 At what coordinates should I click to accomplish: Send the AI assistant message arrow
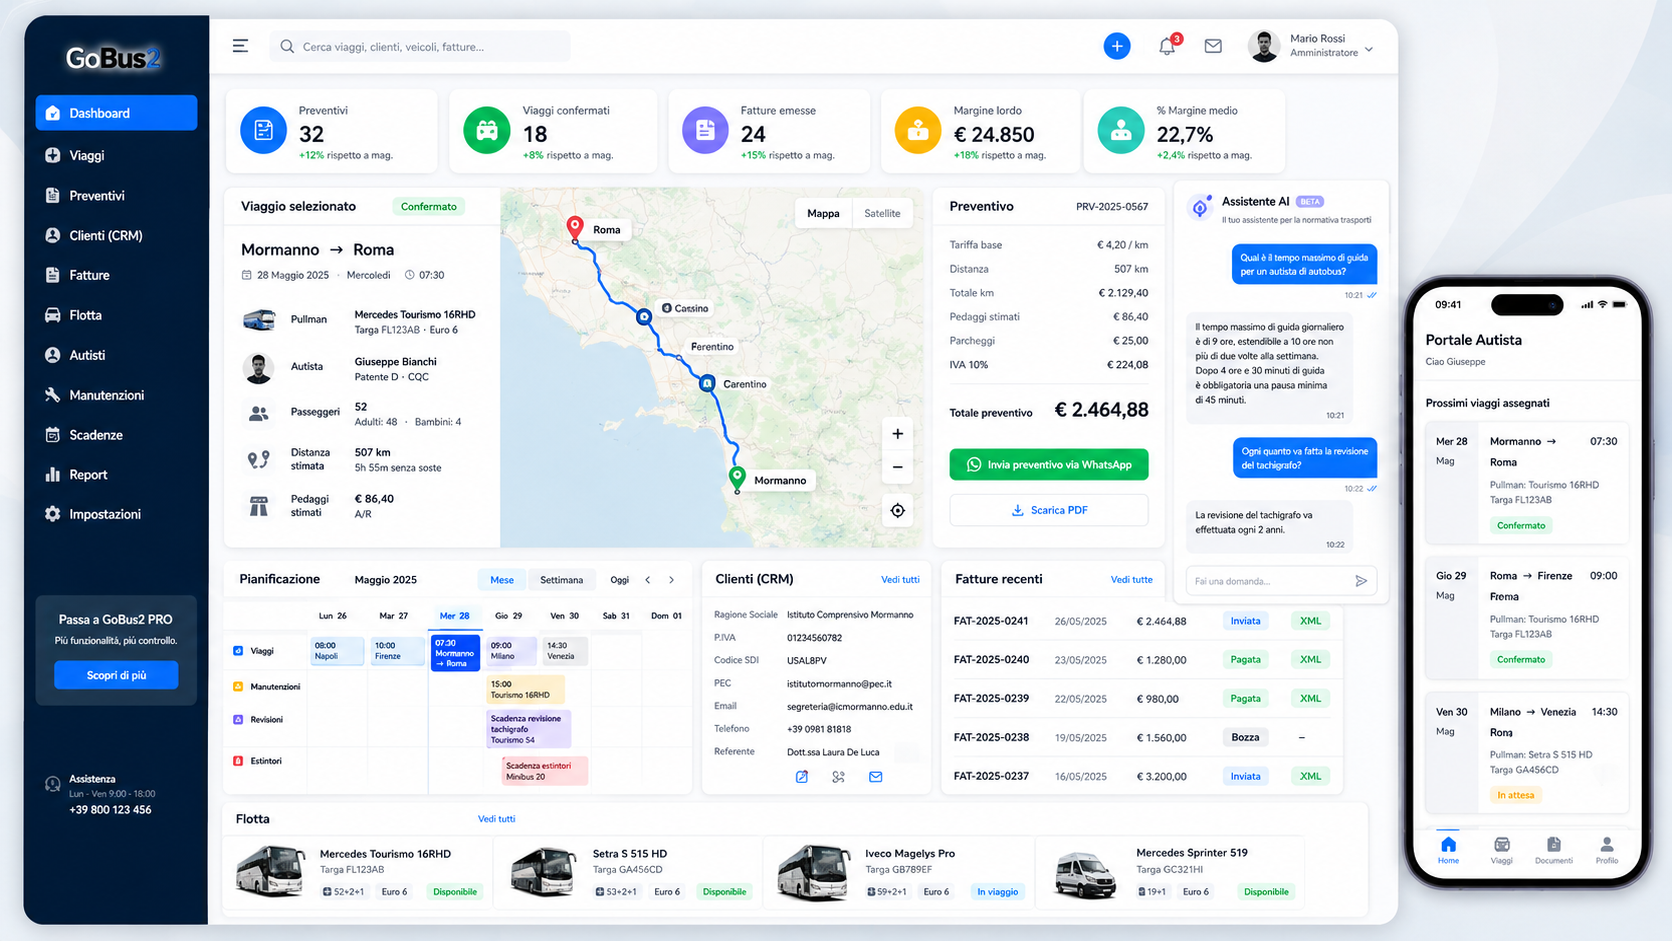click(1361, 581)
